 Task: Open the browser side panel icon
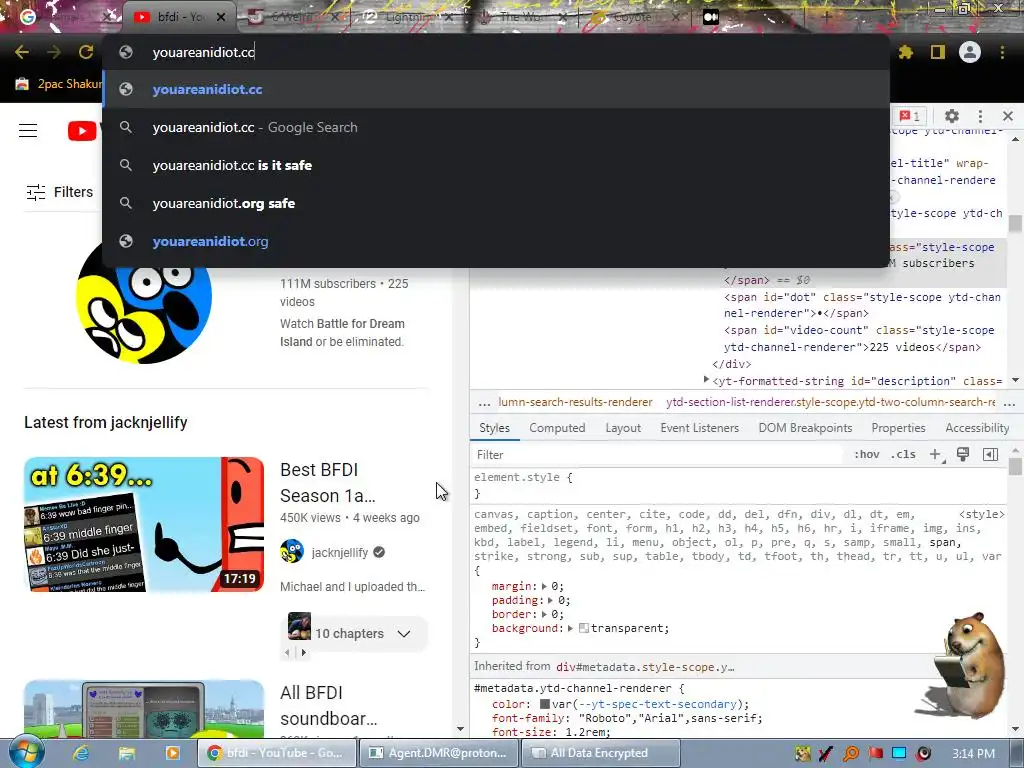click(x=938, y=52)
